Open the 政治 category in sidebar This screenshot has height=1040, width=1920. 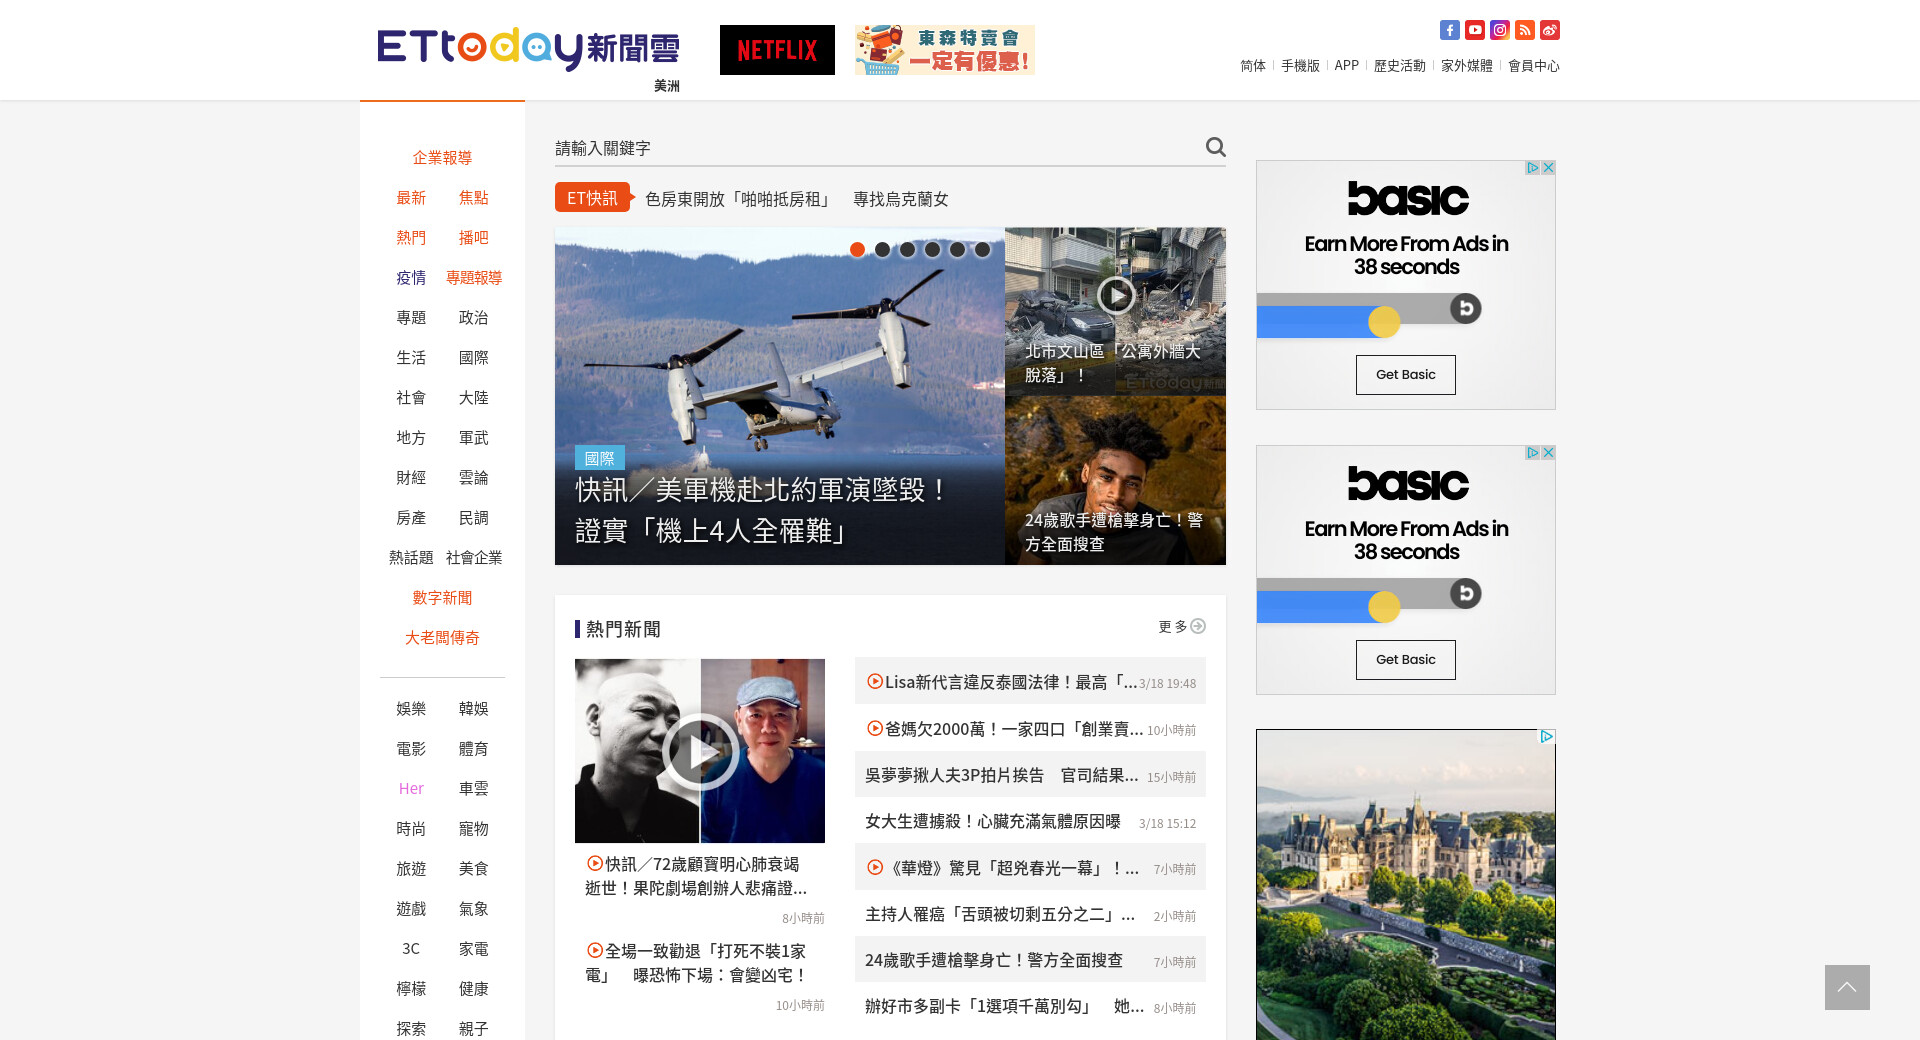(473, 318)
